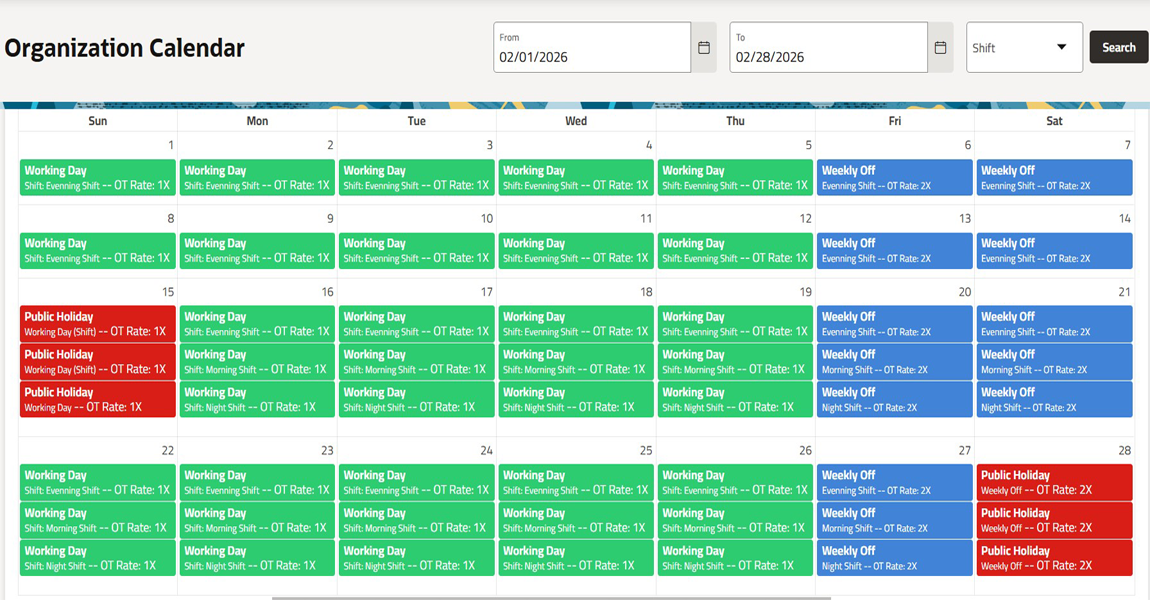Select Weekly Off Night Shift on February 27

pyautogui.click(x=894, y=557)
